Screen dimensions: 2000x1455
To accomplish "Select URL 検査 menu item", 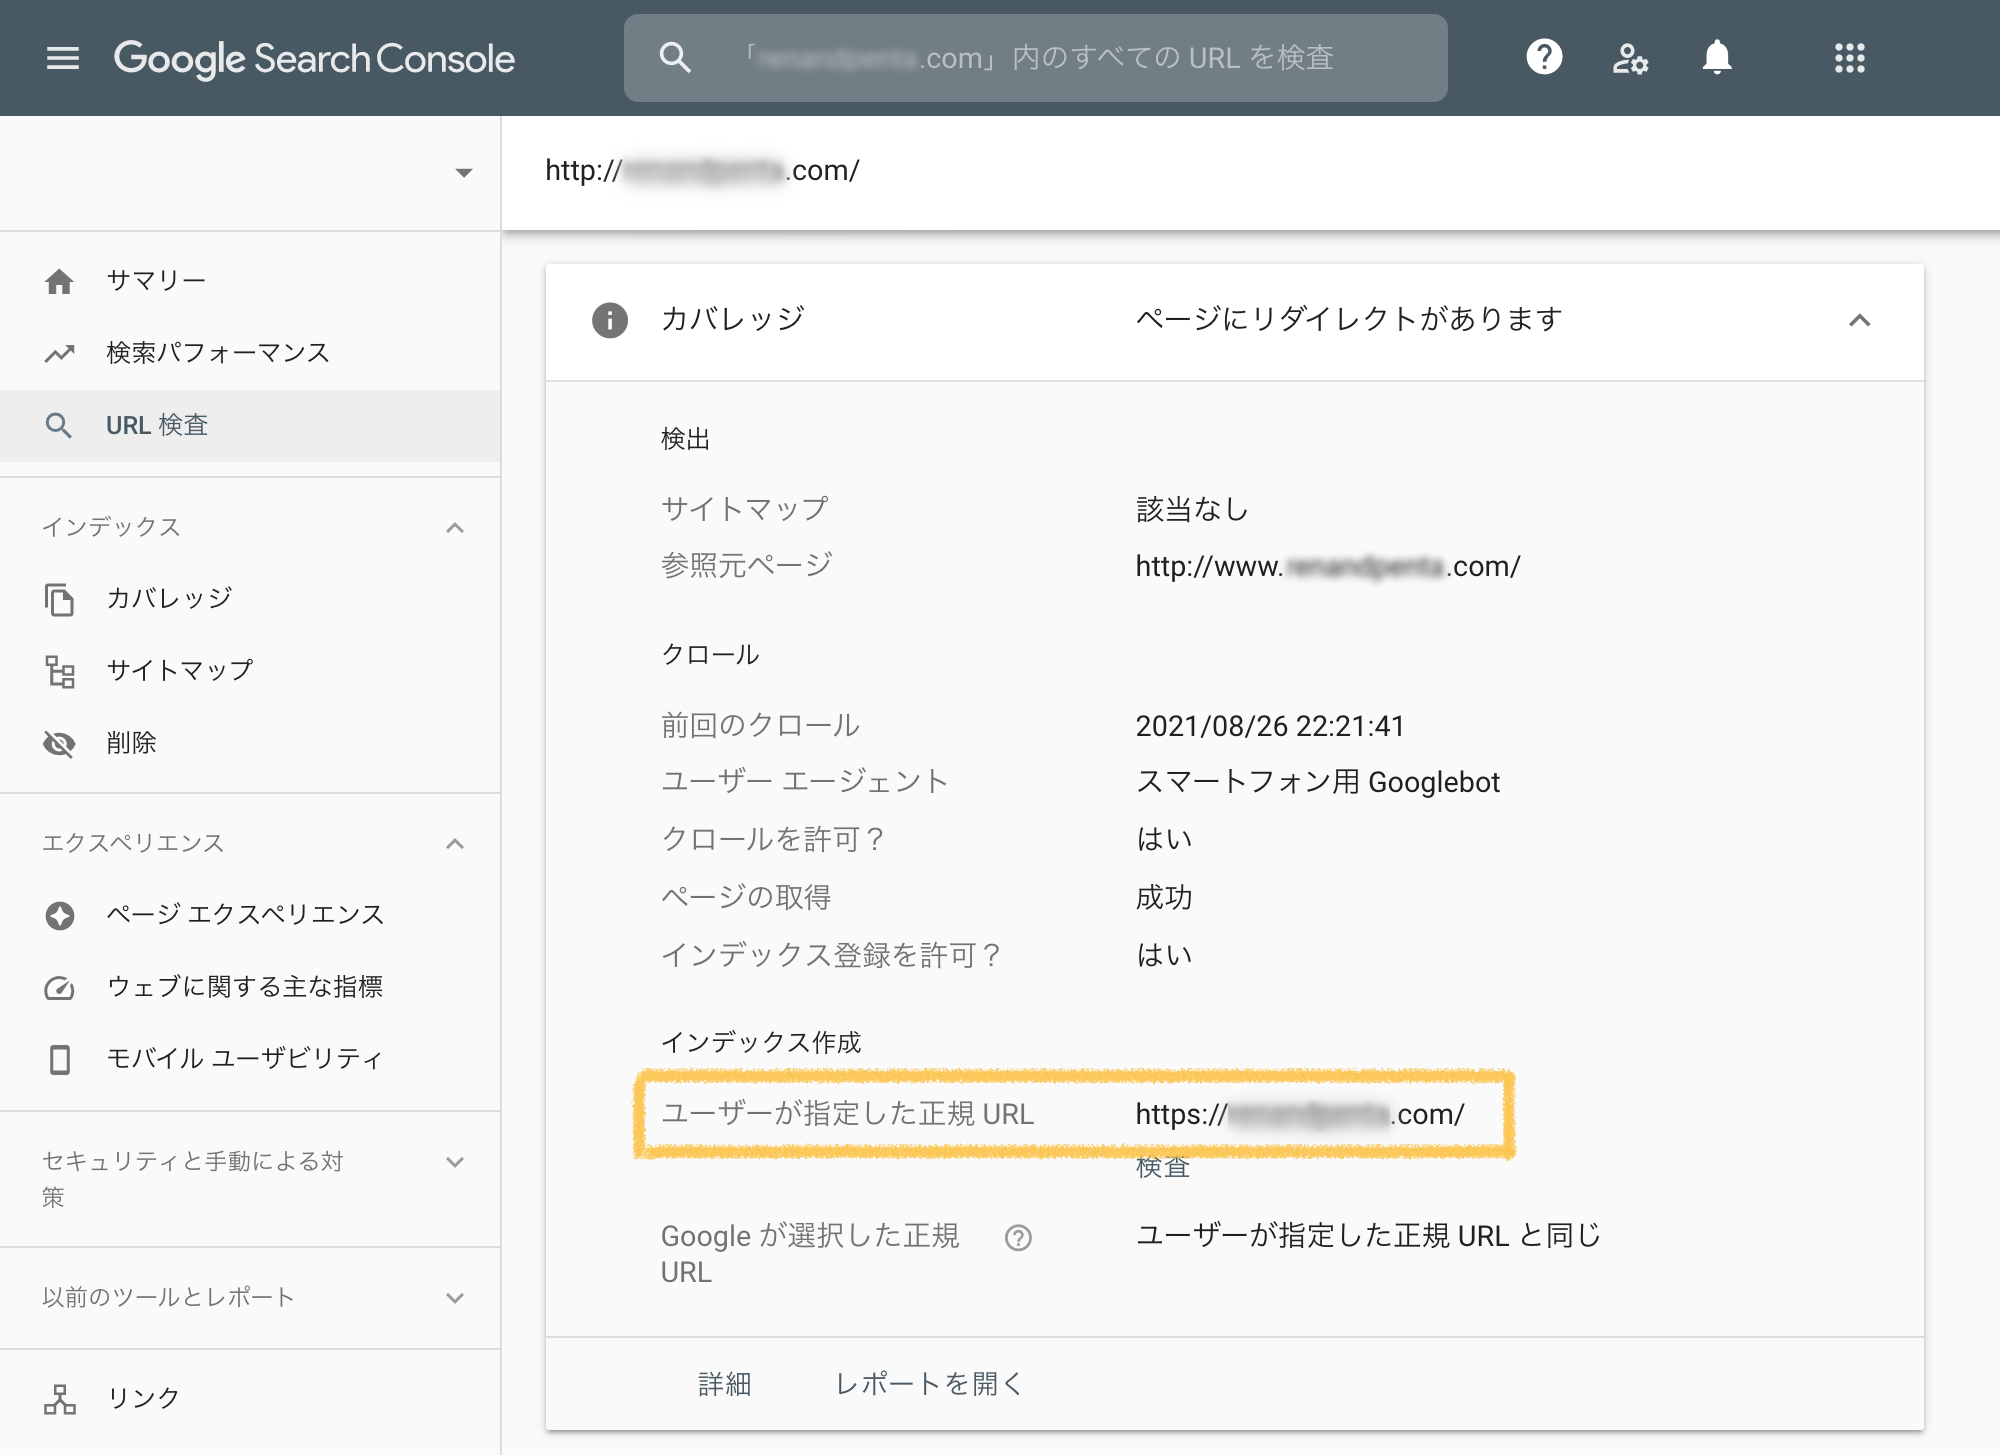I will pos(250,425).
